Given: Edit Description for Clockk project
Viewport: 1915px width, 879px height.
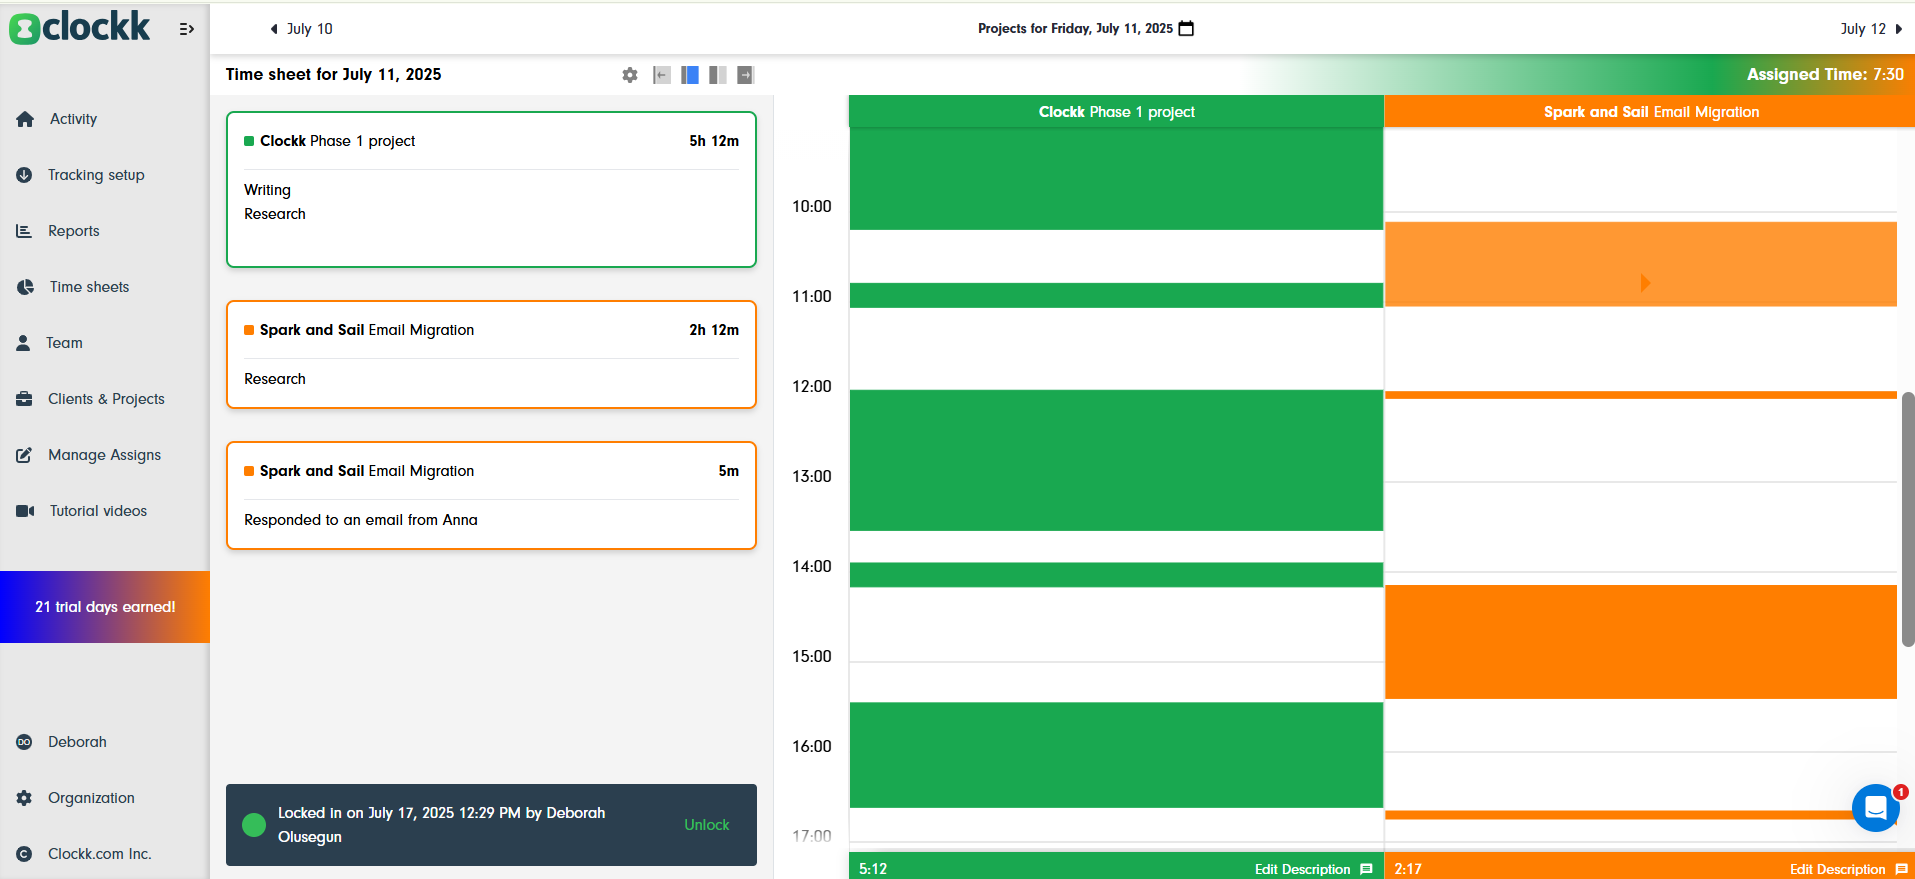Looking at the screenshot, I should (x=1313, y=869).
